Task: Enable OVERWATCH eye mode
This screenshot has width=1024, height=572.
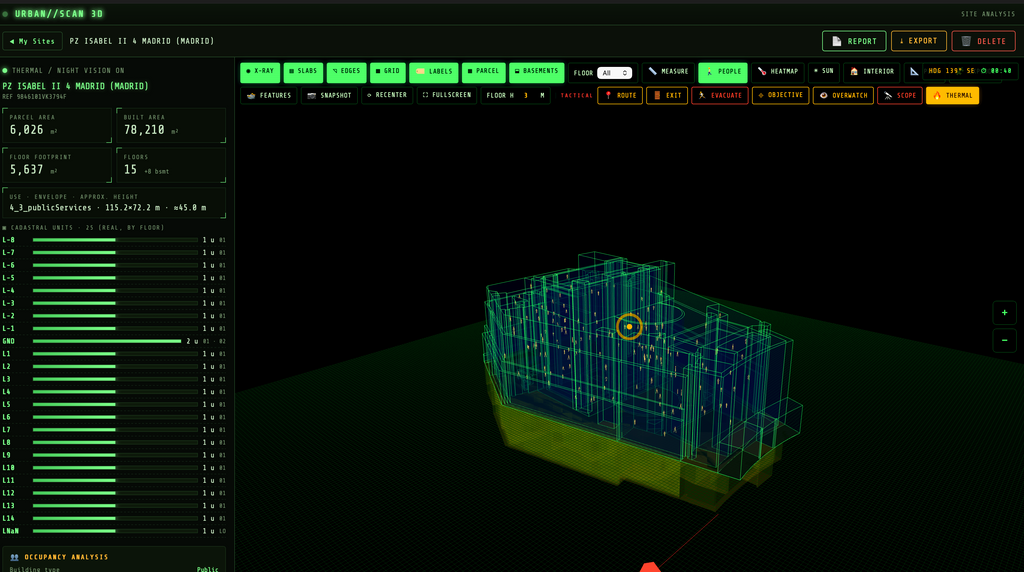Action: pos(843,95)
